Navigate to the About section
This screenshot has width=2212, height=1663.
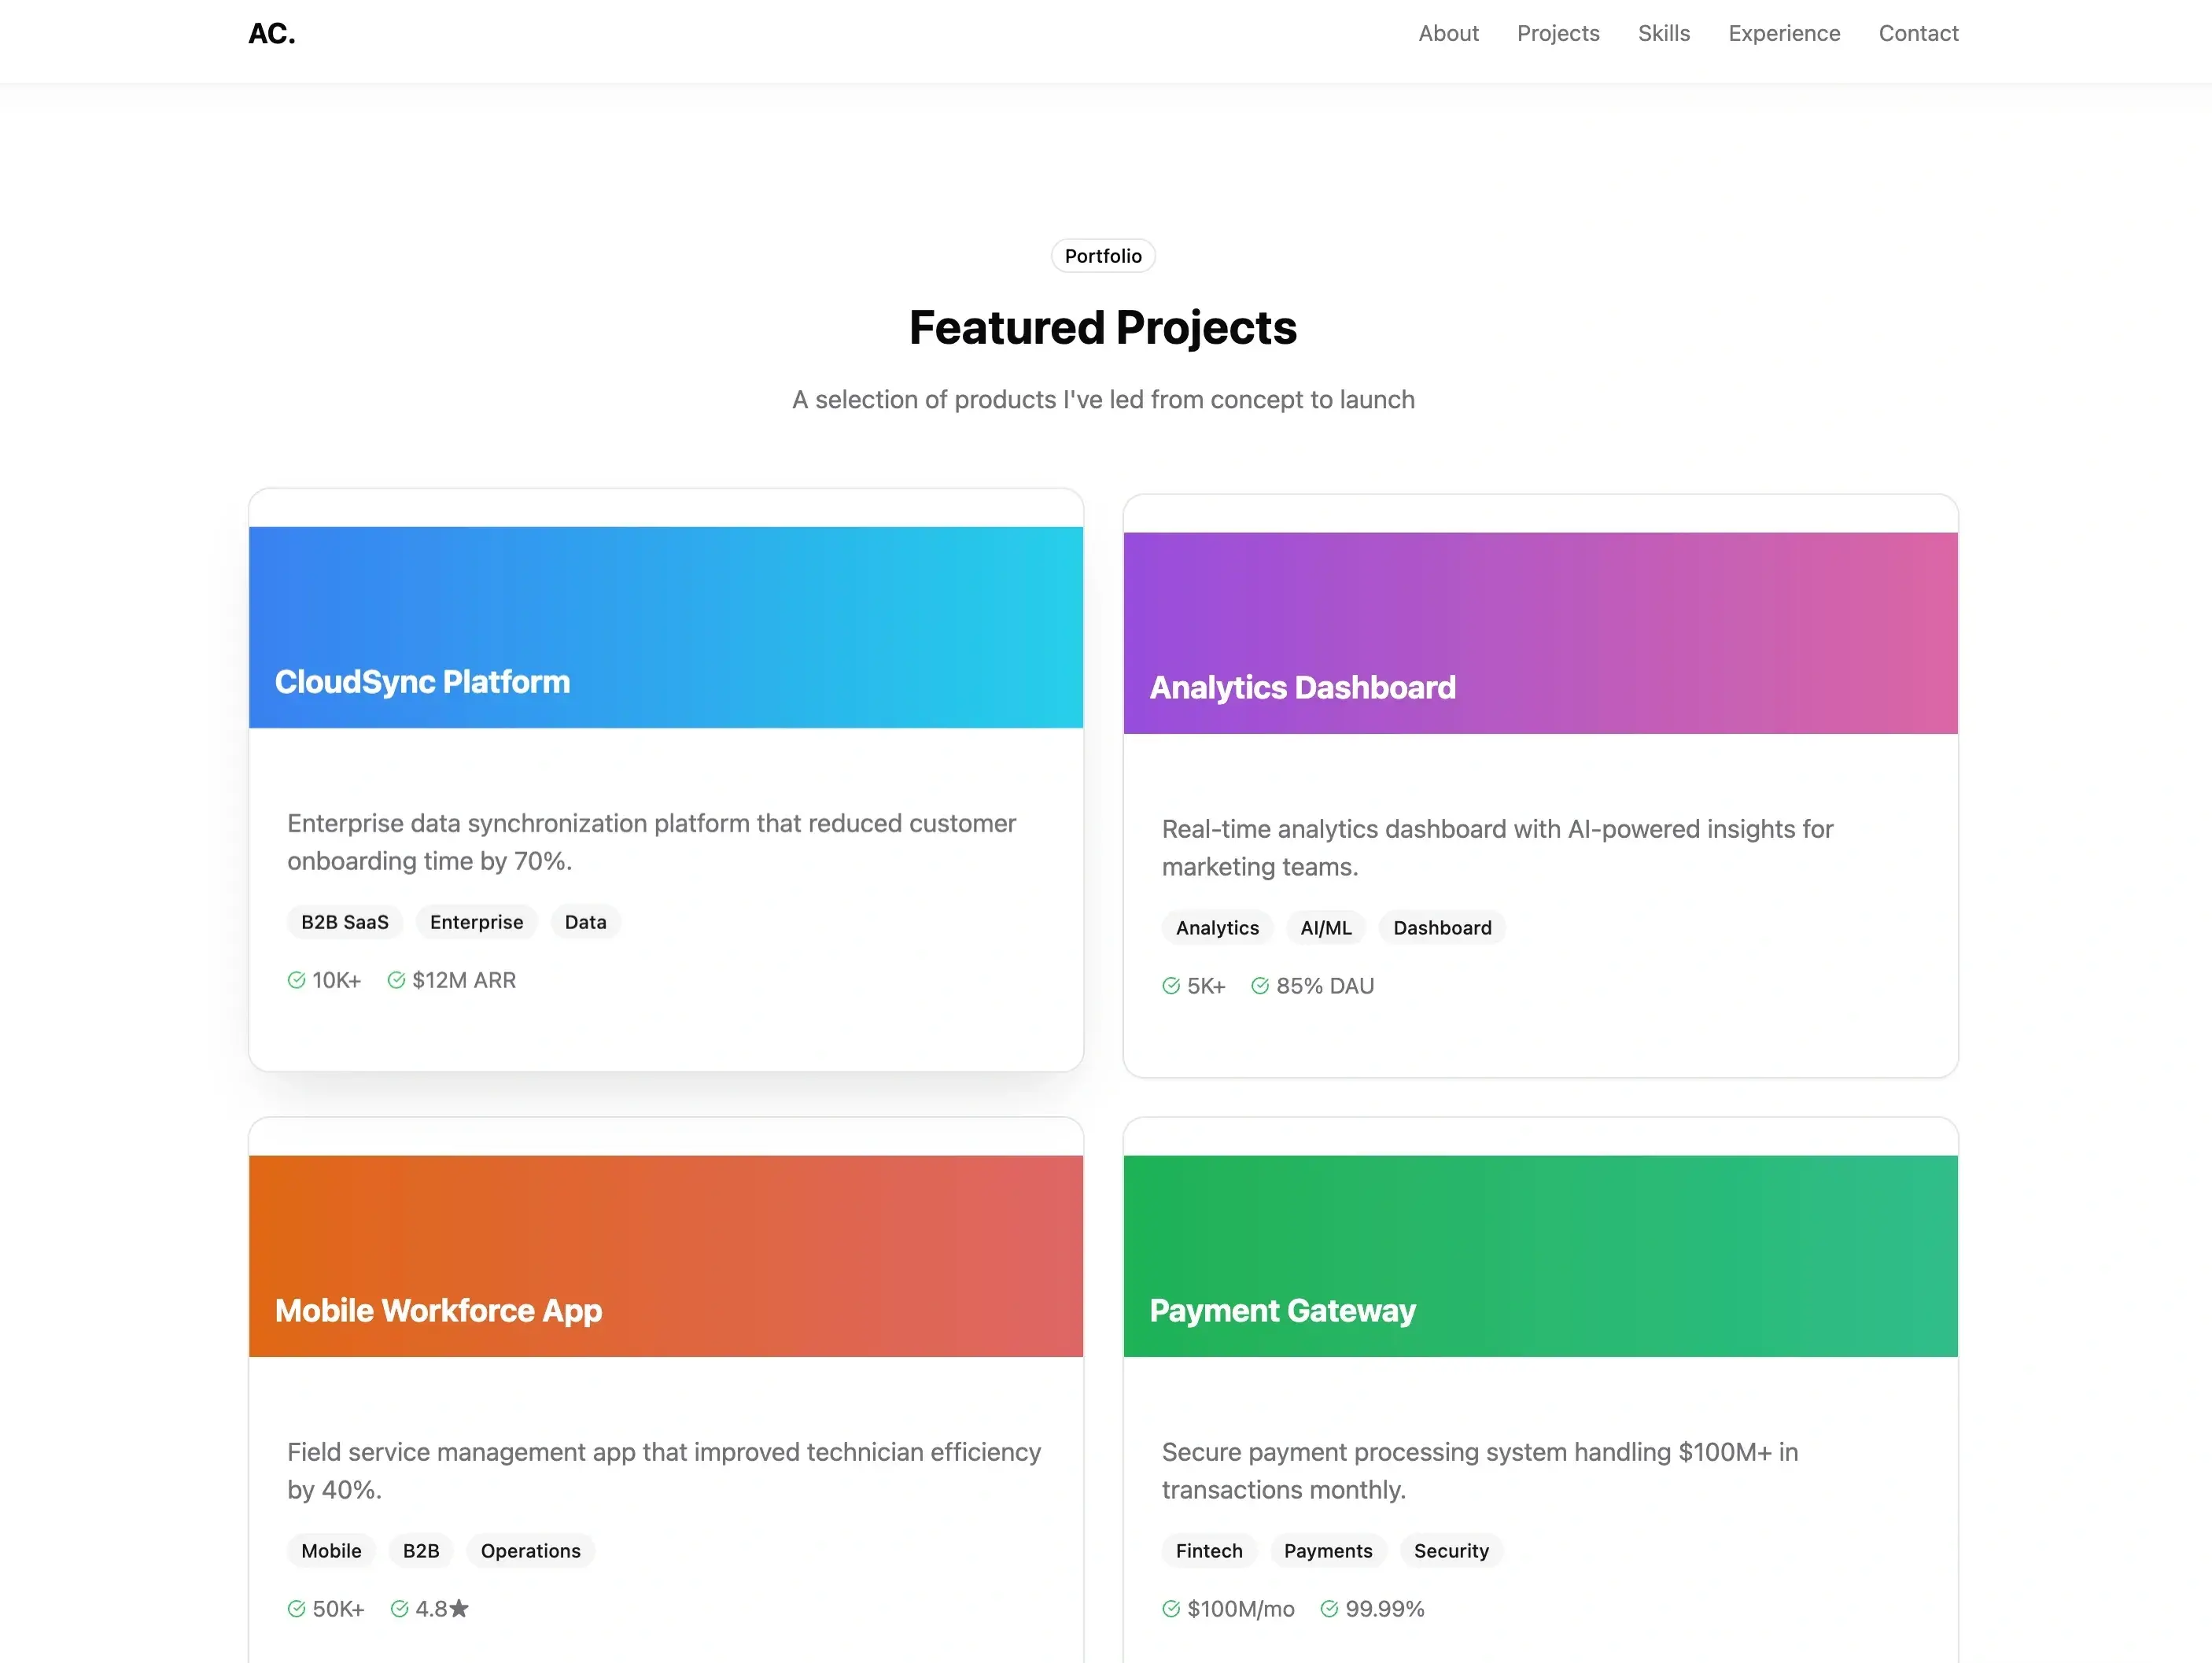tap(1448, 33)
